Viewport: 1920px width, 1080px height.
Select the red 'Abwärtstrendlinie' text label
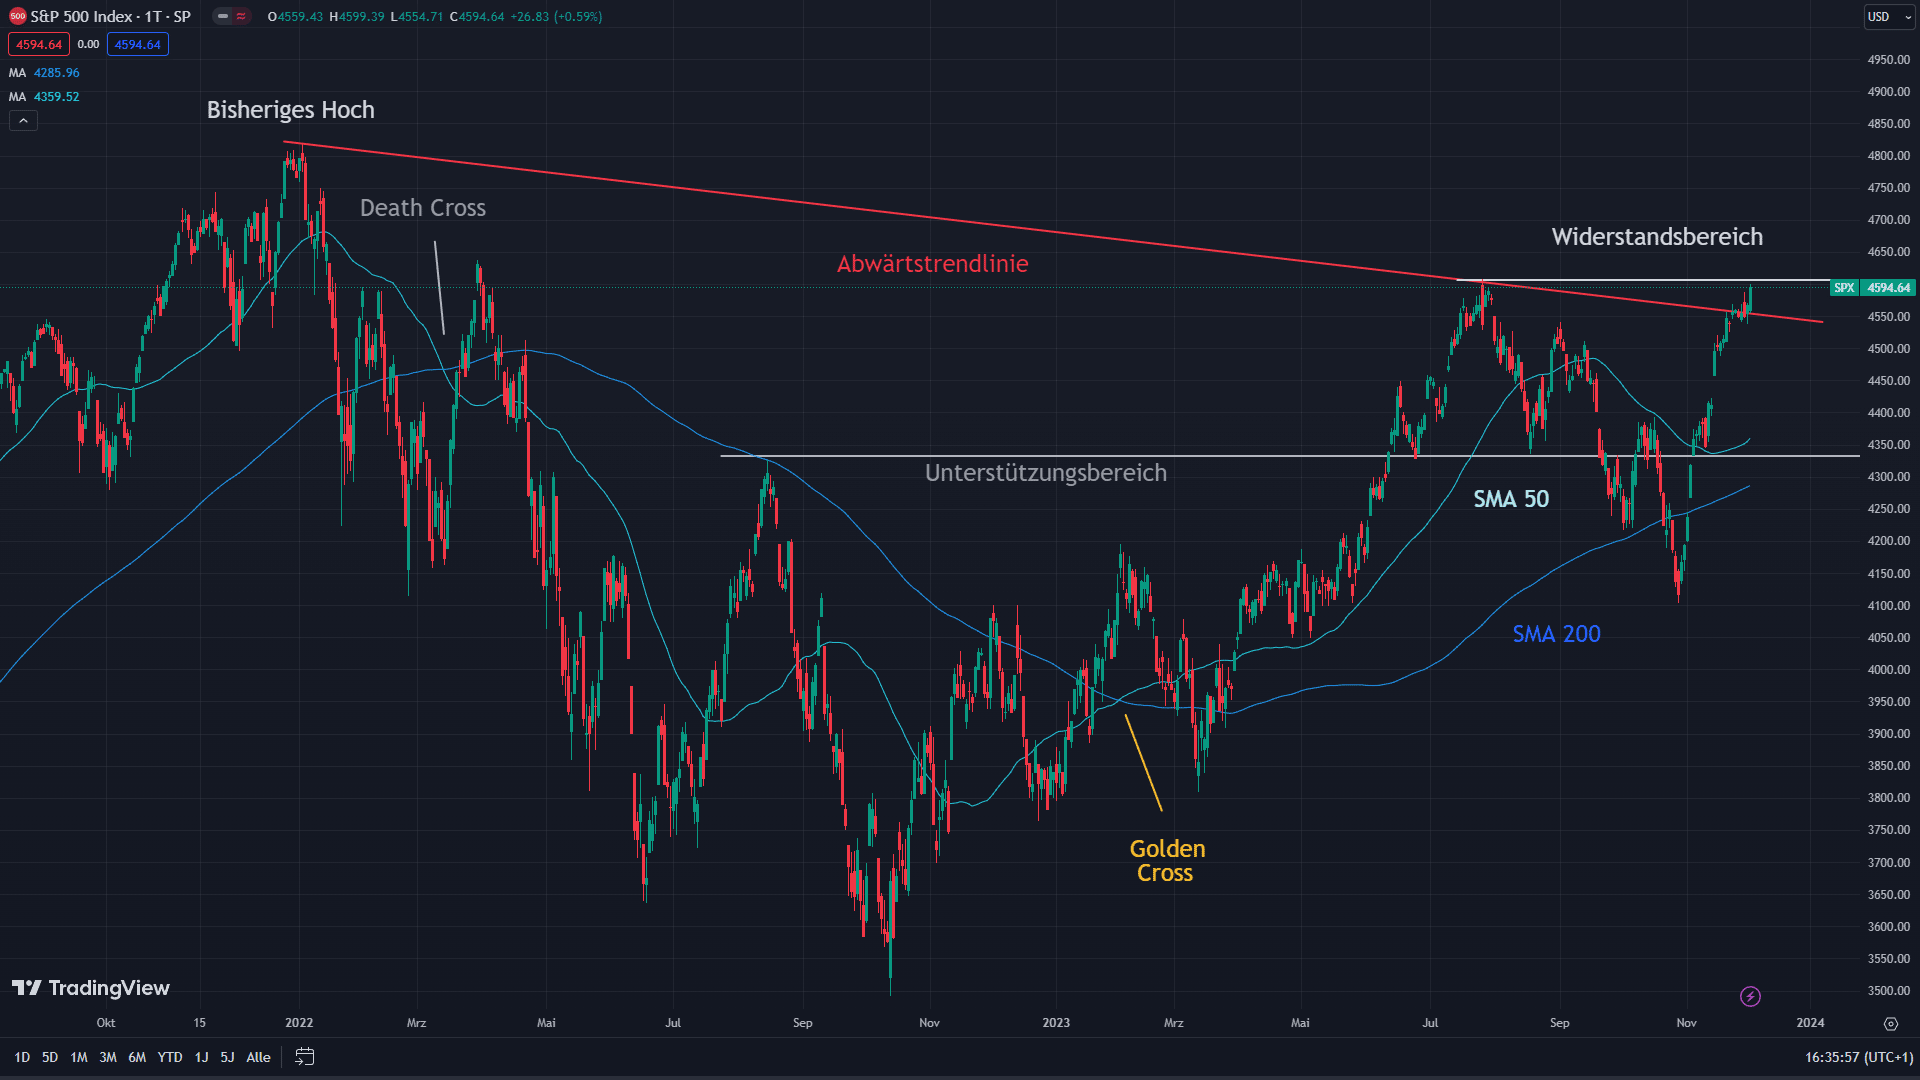(933, 264)
